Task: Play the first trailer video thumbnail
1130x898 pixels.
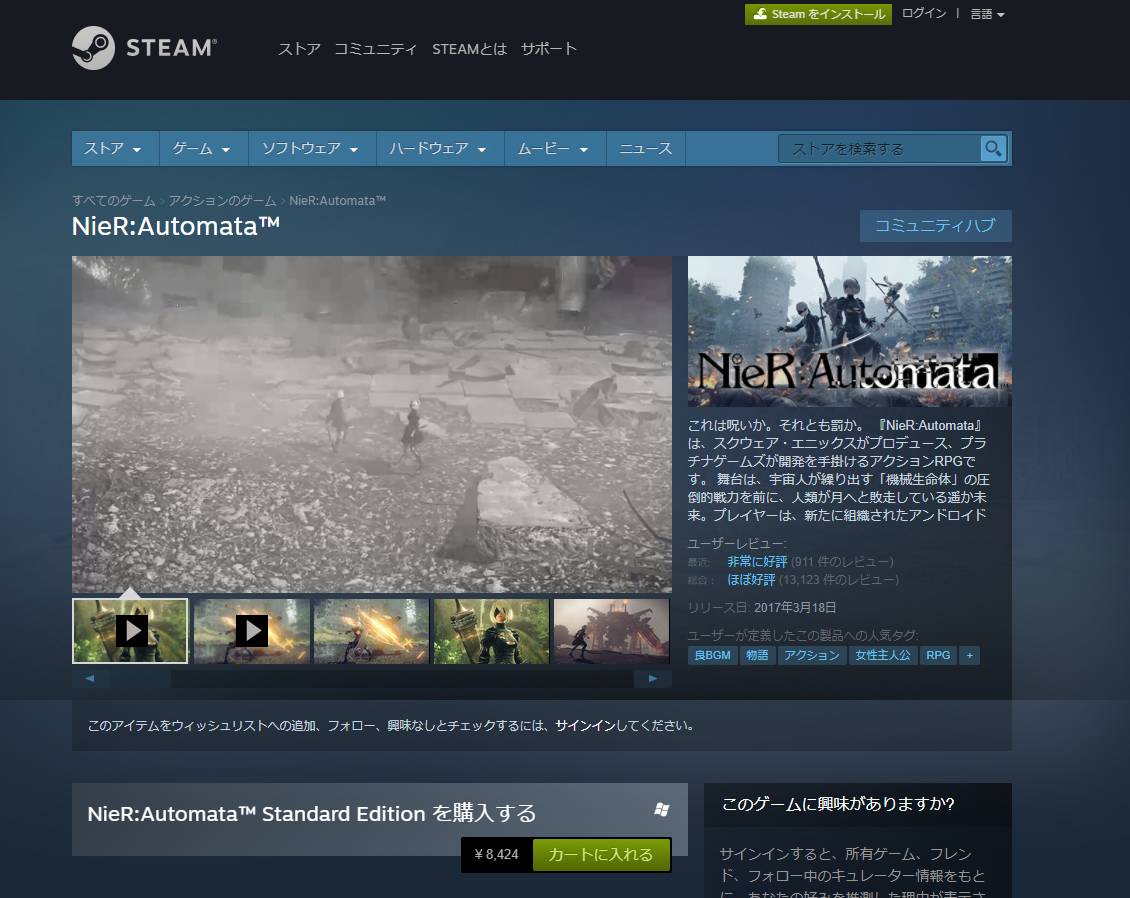Action: (x=130, y=631)
